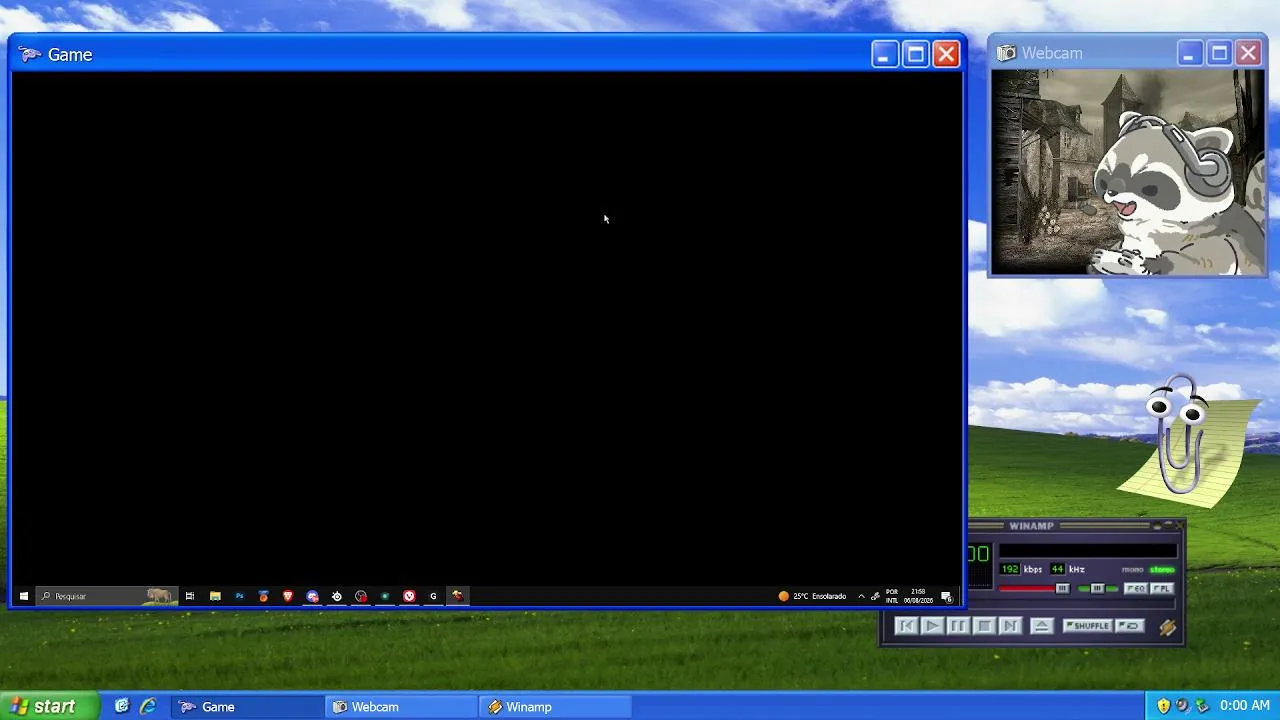Viewport: 1280px width, 720px height.
Task: Maximize the Webcam window
Action: pos(1219,54)
